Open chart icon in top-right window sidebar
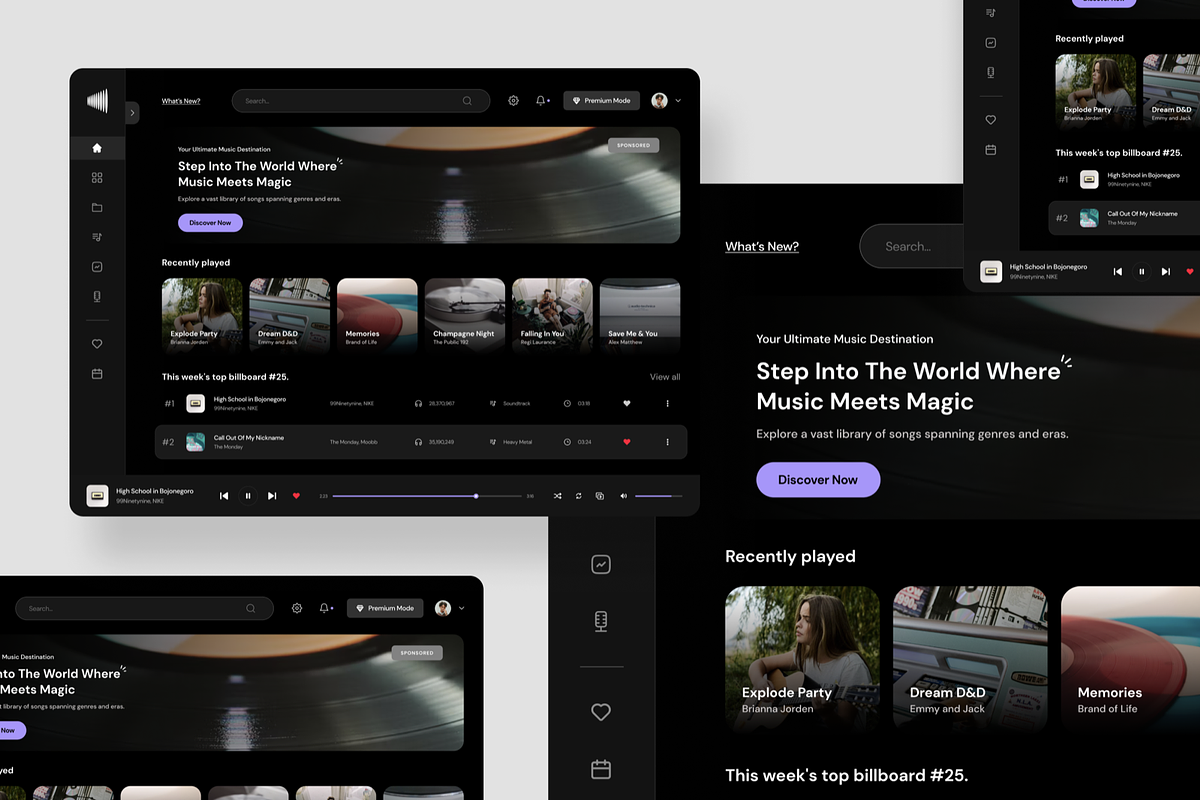1200x800 pixels. click(991, 43)
